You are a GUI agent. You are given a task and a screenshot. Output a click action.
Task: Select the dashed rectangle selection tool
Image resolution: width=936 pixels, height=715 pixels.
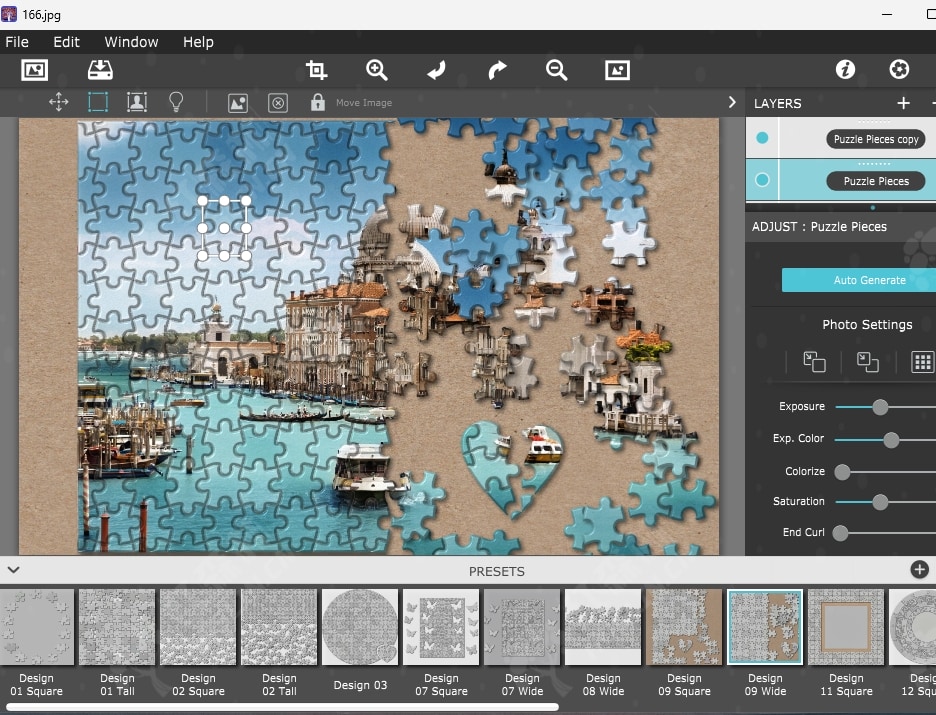click(98, 102)
